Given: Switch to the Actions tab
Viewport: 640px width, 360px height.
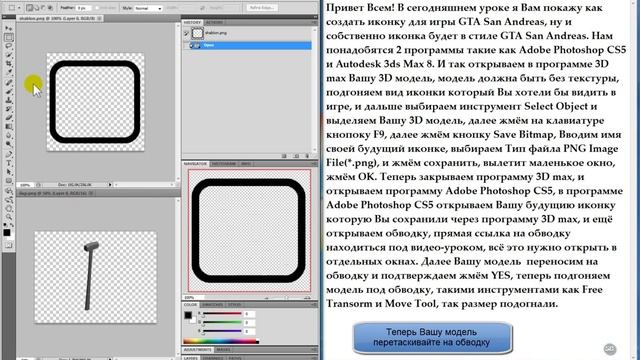Looking at the screenshot, I should (x=214, y=22).
